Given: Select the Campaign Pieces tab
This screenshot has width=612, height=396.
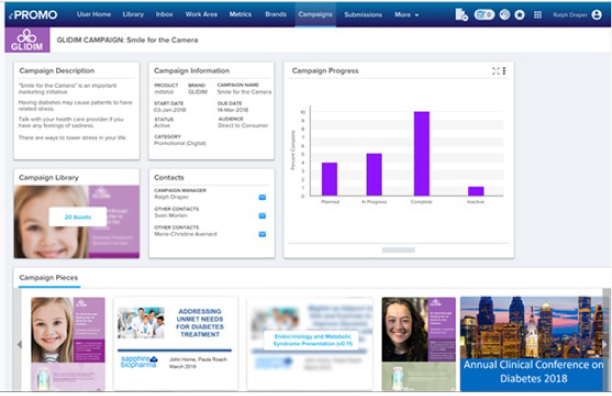Looking at the screenshot, I should [x=49, y=278].
